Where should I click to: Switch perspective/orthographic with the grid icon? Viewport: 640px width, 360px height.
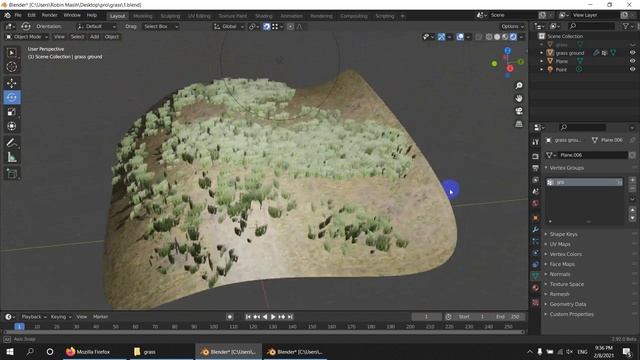(519, 124)
